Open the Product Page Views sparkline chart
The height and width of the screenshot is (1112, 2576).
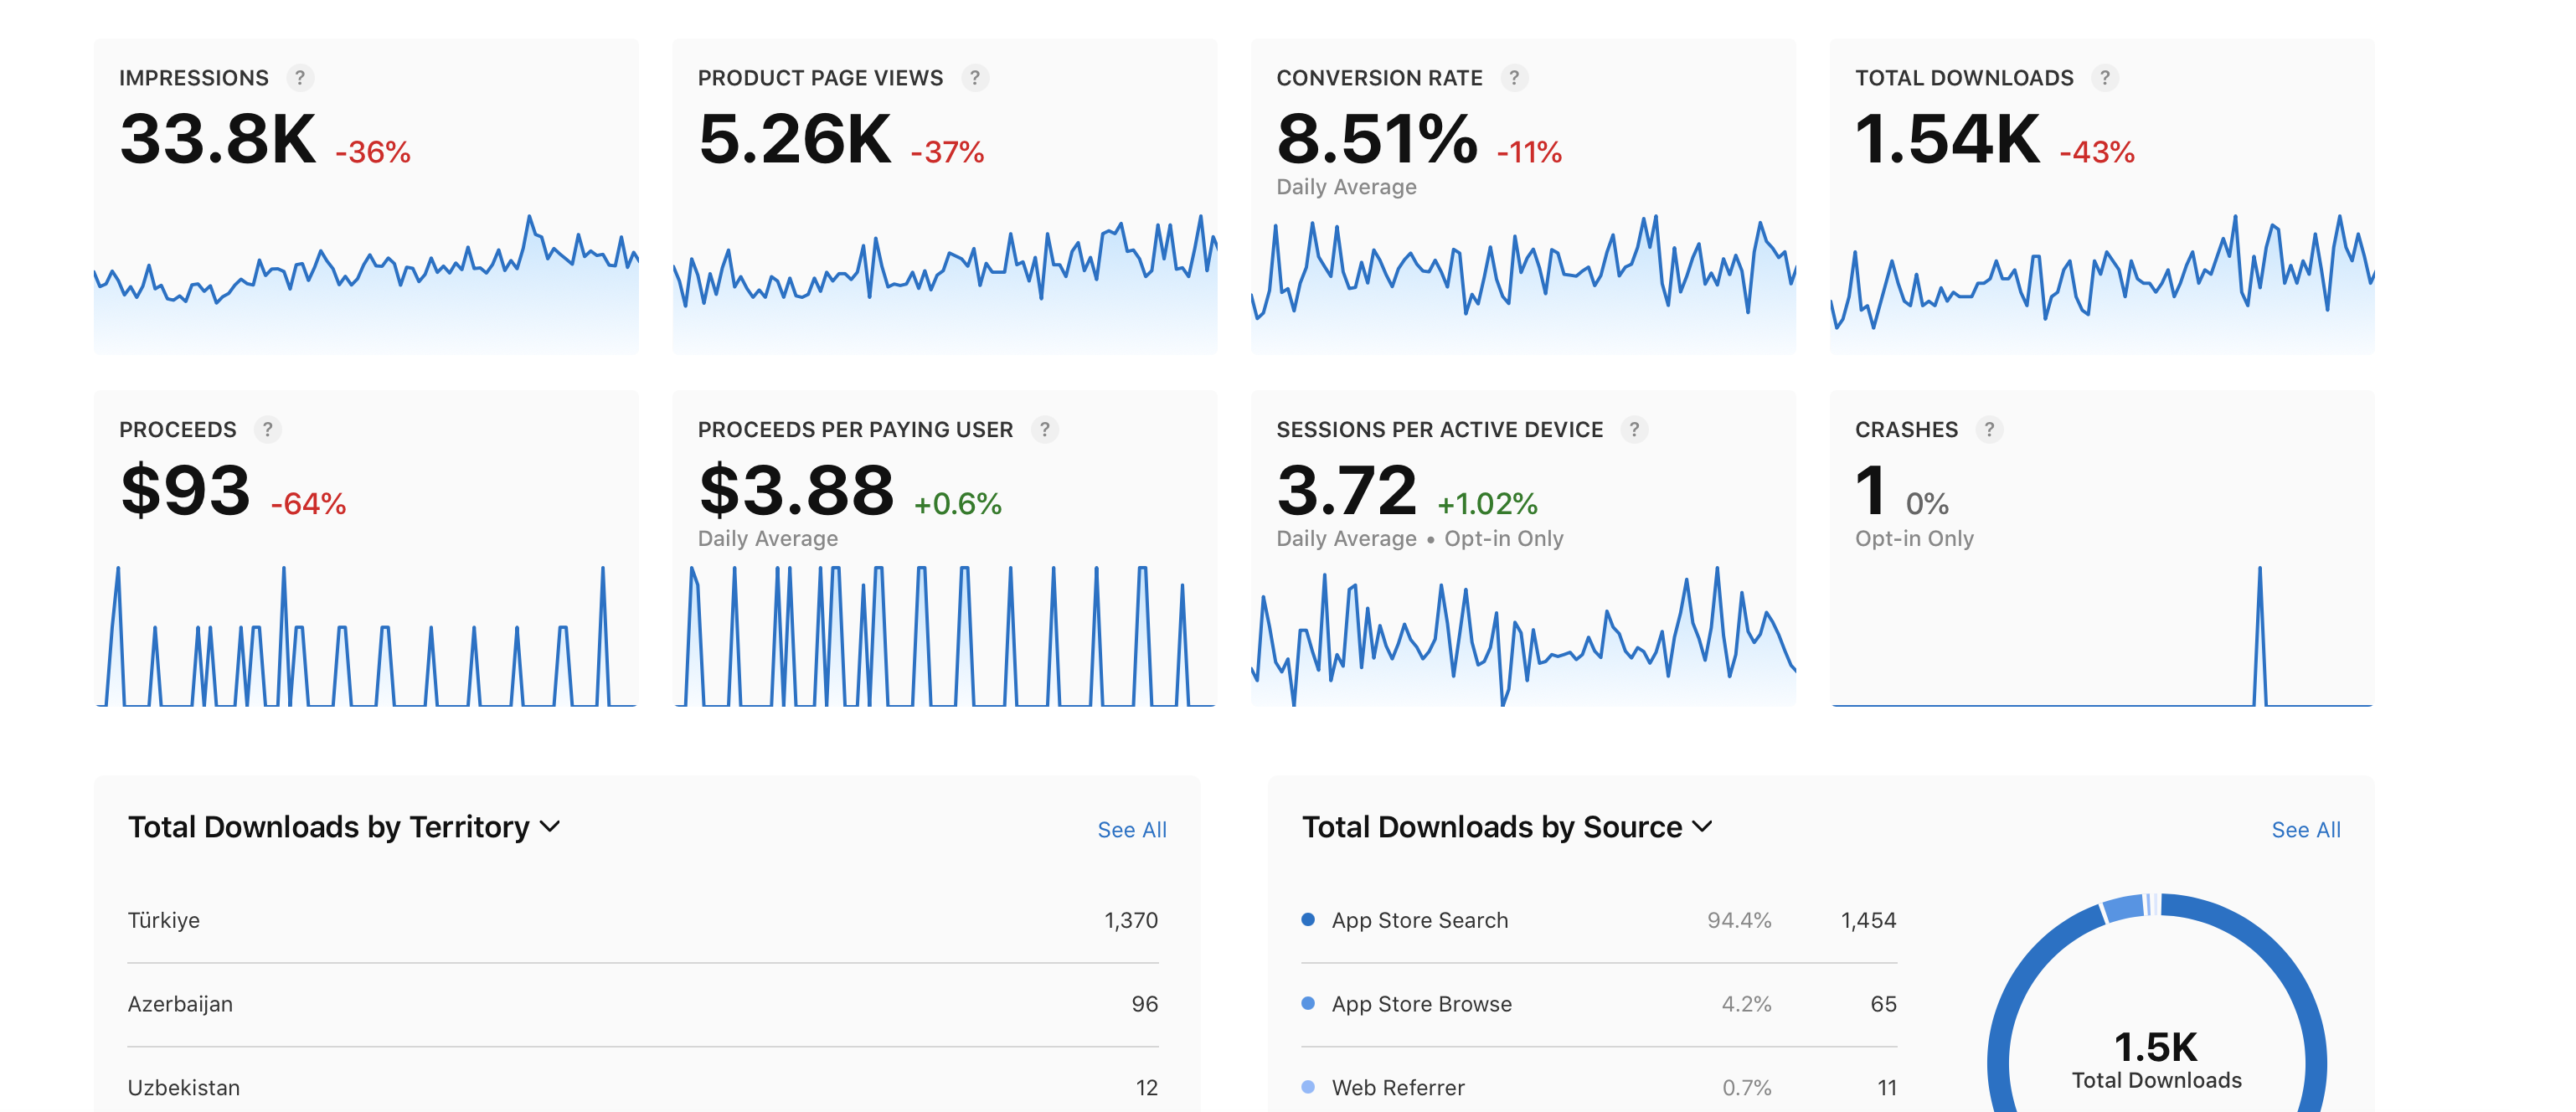(x=945, y=282)
